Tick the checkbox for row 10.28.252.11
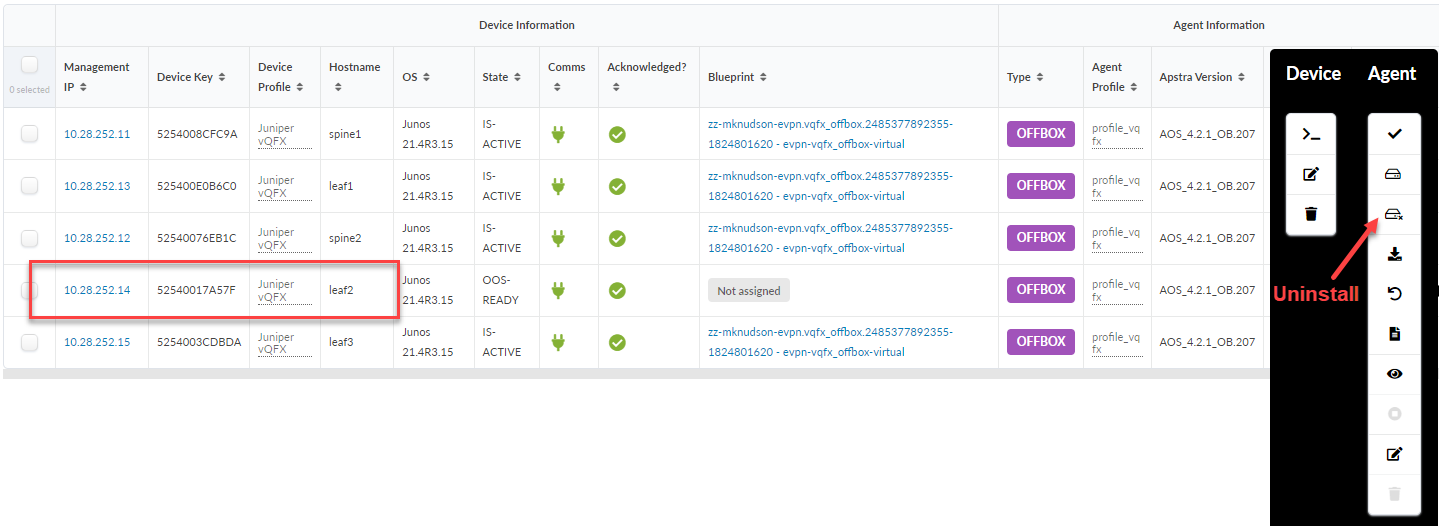The height and width of the screenshot is (526, 1439). pyautogui.click(x=29, y=134)
